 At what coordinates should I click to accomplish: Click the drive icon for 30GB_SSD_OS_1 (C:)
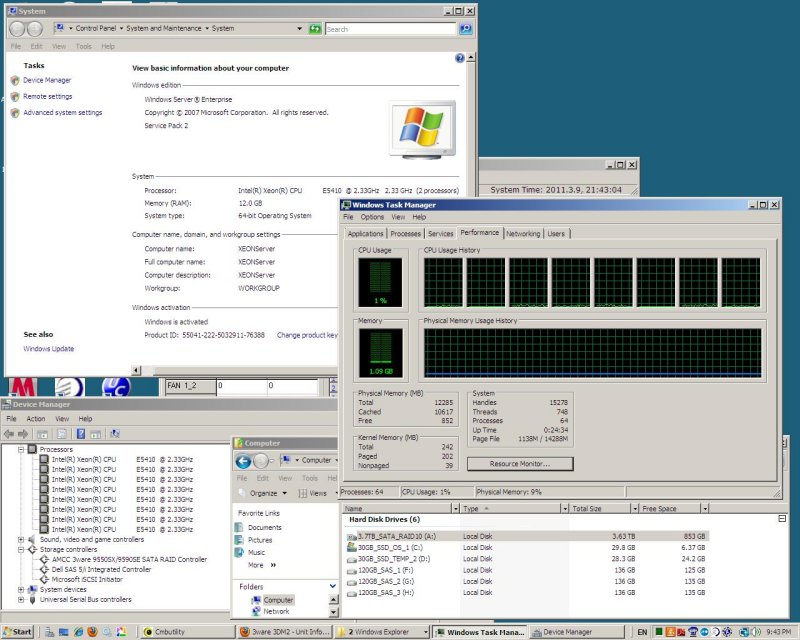pyautogui.click(x=352, y=547)
